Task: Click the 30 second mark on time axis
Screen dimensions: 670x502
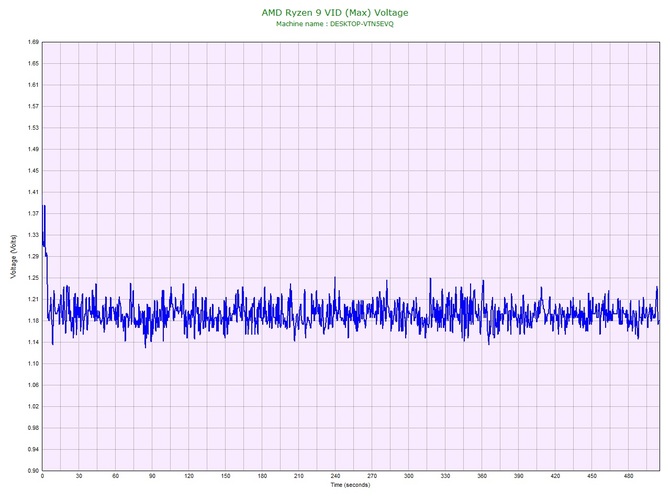Action: 79,477
